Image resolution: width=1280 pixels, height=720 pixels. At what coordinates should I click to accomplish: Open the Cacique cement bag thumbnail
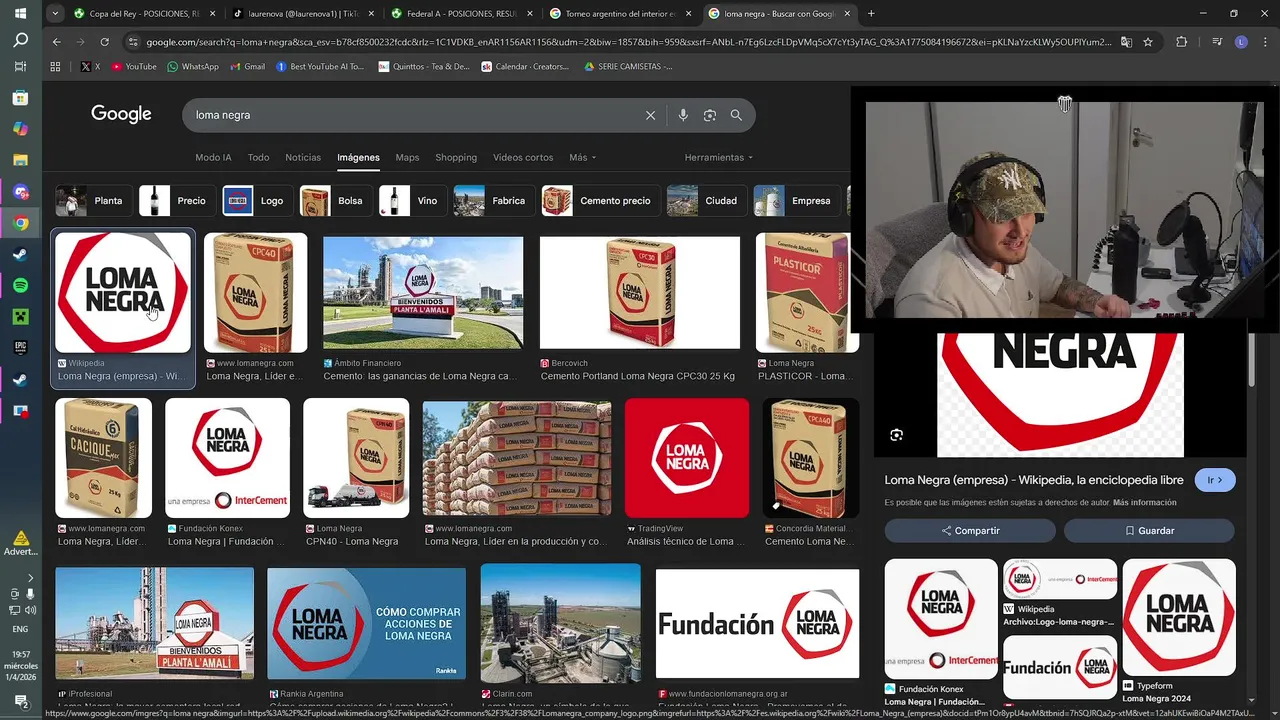pos(103,458)
